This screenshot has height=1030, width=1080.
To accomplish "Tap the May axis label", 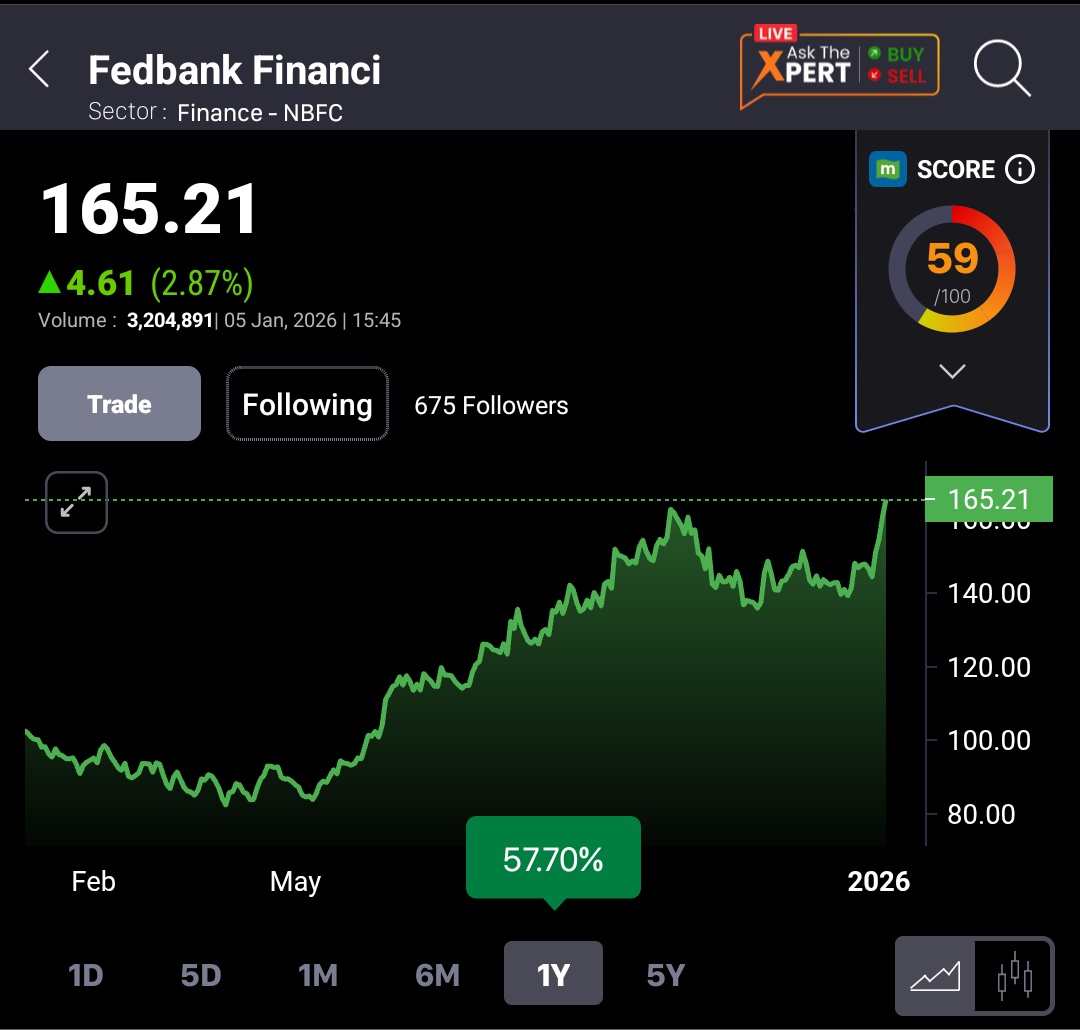I will coord(295,881).
